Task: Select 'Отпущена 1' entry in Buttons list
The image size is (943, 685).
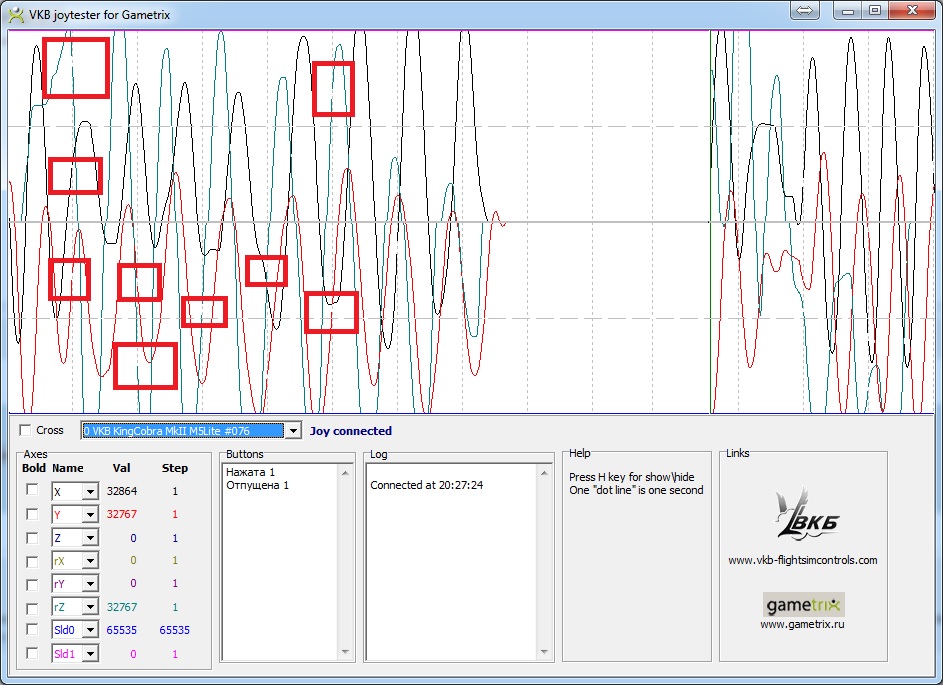Action: (x=257, y=485)
